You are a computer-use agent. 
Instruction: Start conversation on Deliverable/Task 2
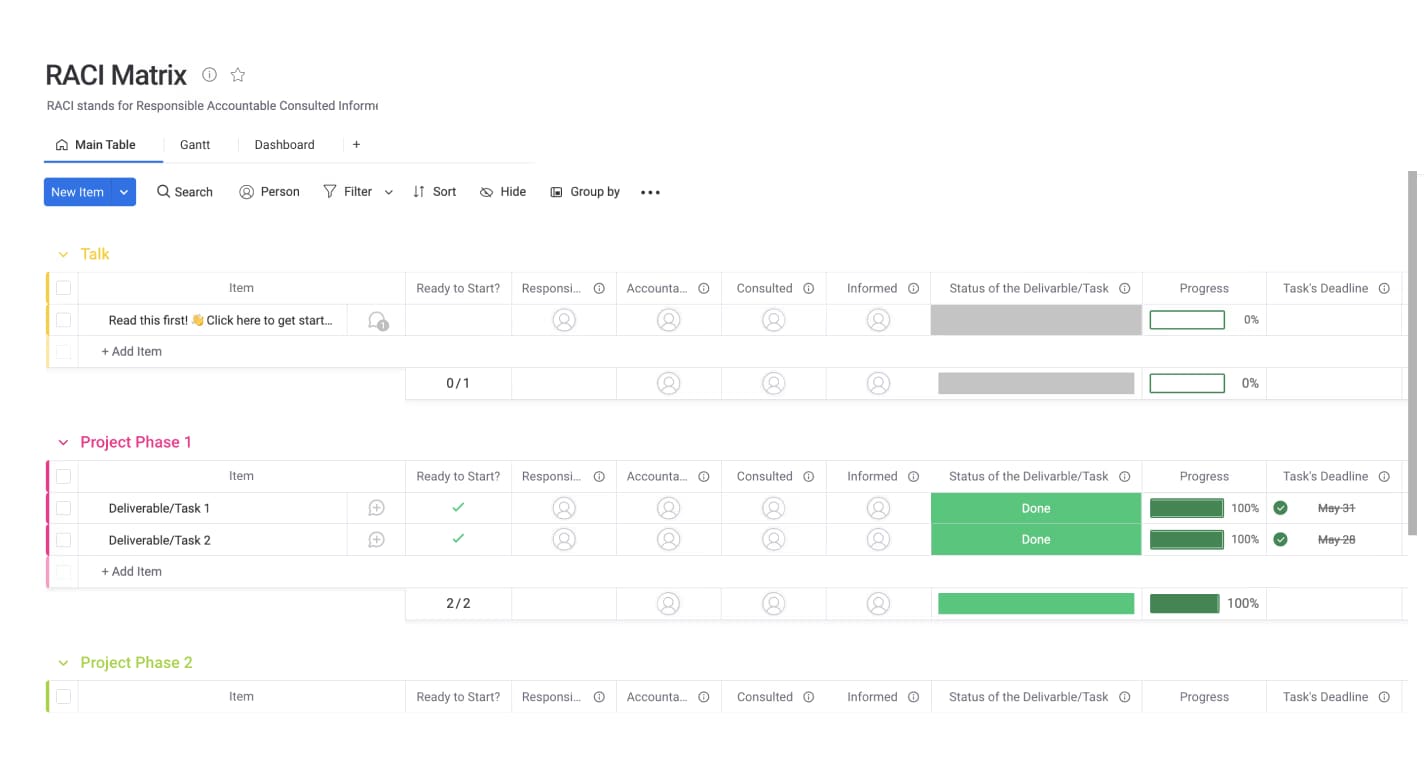pos(377,540)
